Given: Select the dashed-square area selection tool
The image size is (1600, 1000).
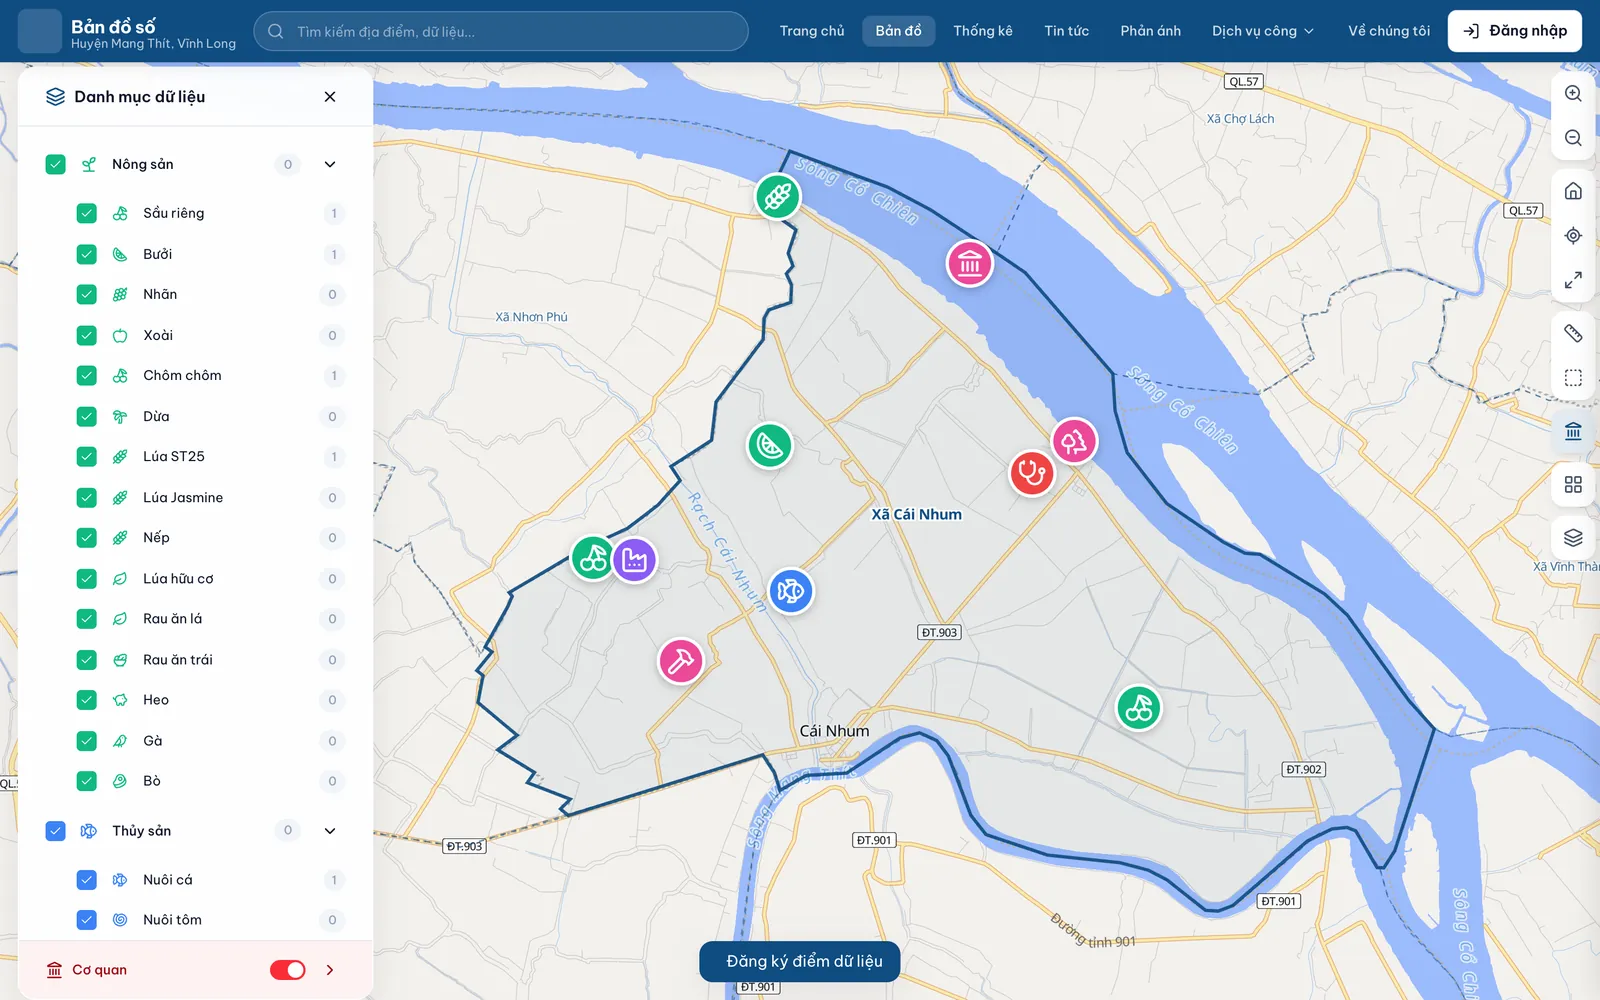Looking at the screenshot, I should [x=1573, y=378].
